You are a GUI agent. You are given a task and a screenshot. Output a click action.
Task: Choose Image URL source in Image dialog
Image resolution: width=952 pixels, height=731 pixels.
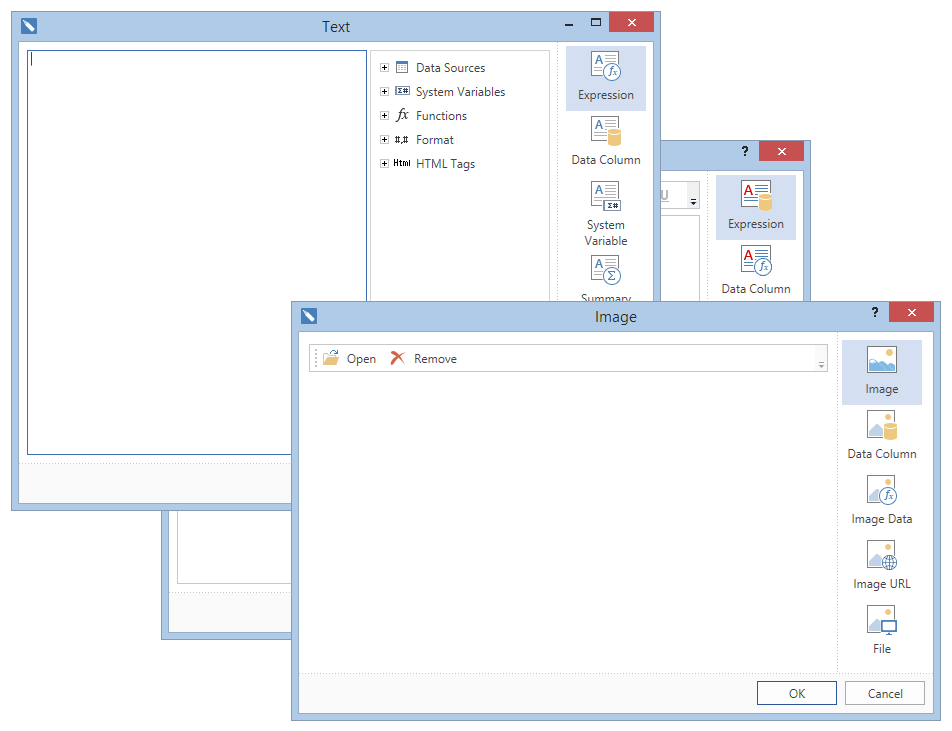882,566
